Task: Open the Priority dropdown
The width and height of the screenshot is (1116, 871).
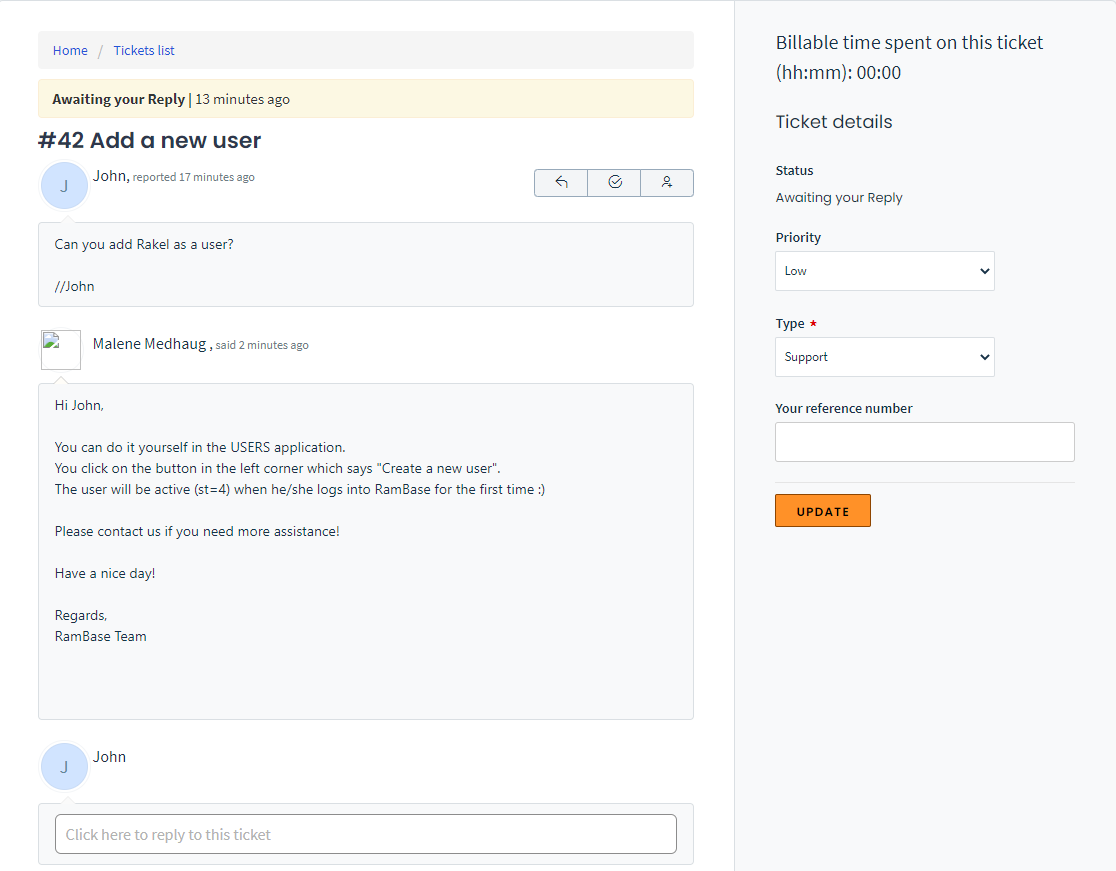Action: point(884,271)
